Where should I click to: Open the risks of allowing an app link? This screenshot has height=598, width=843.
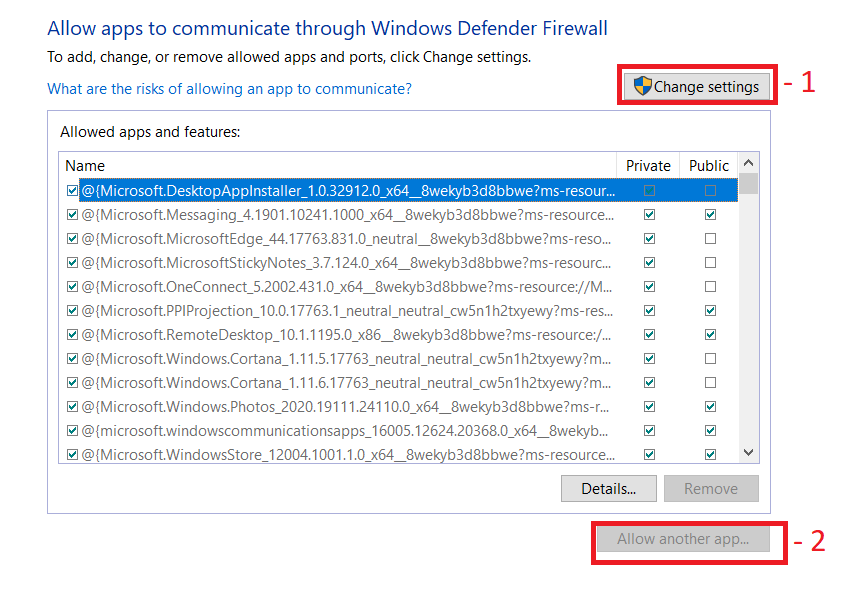coord(229,89)
